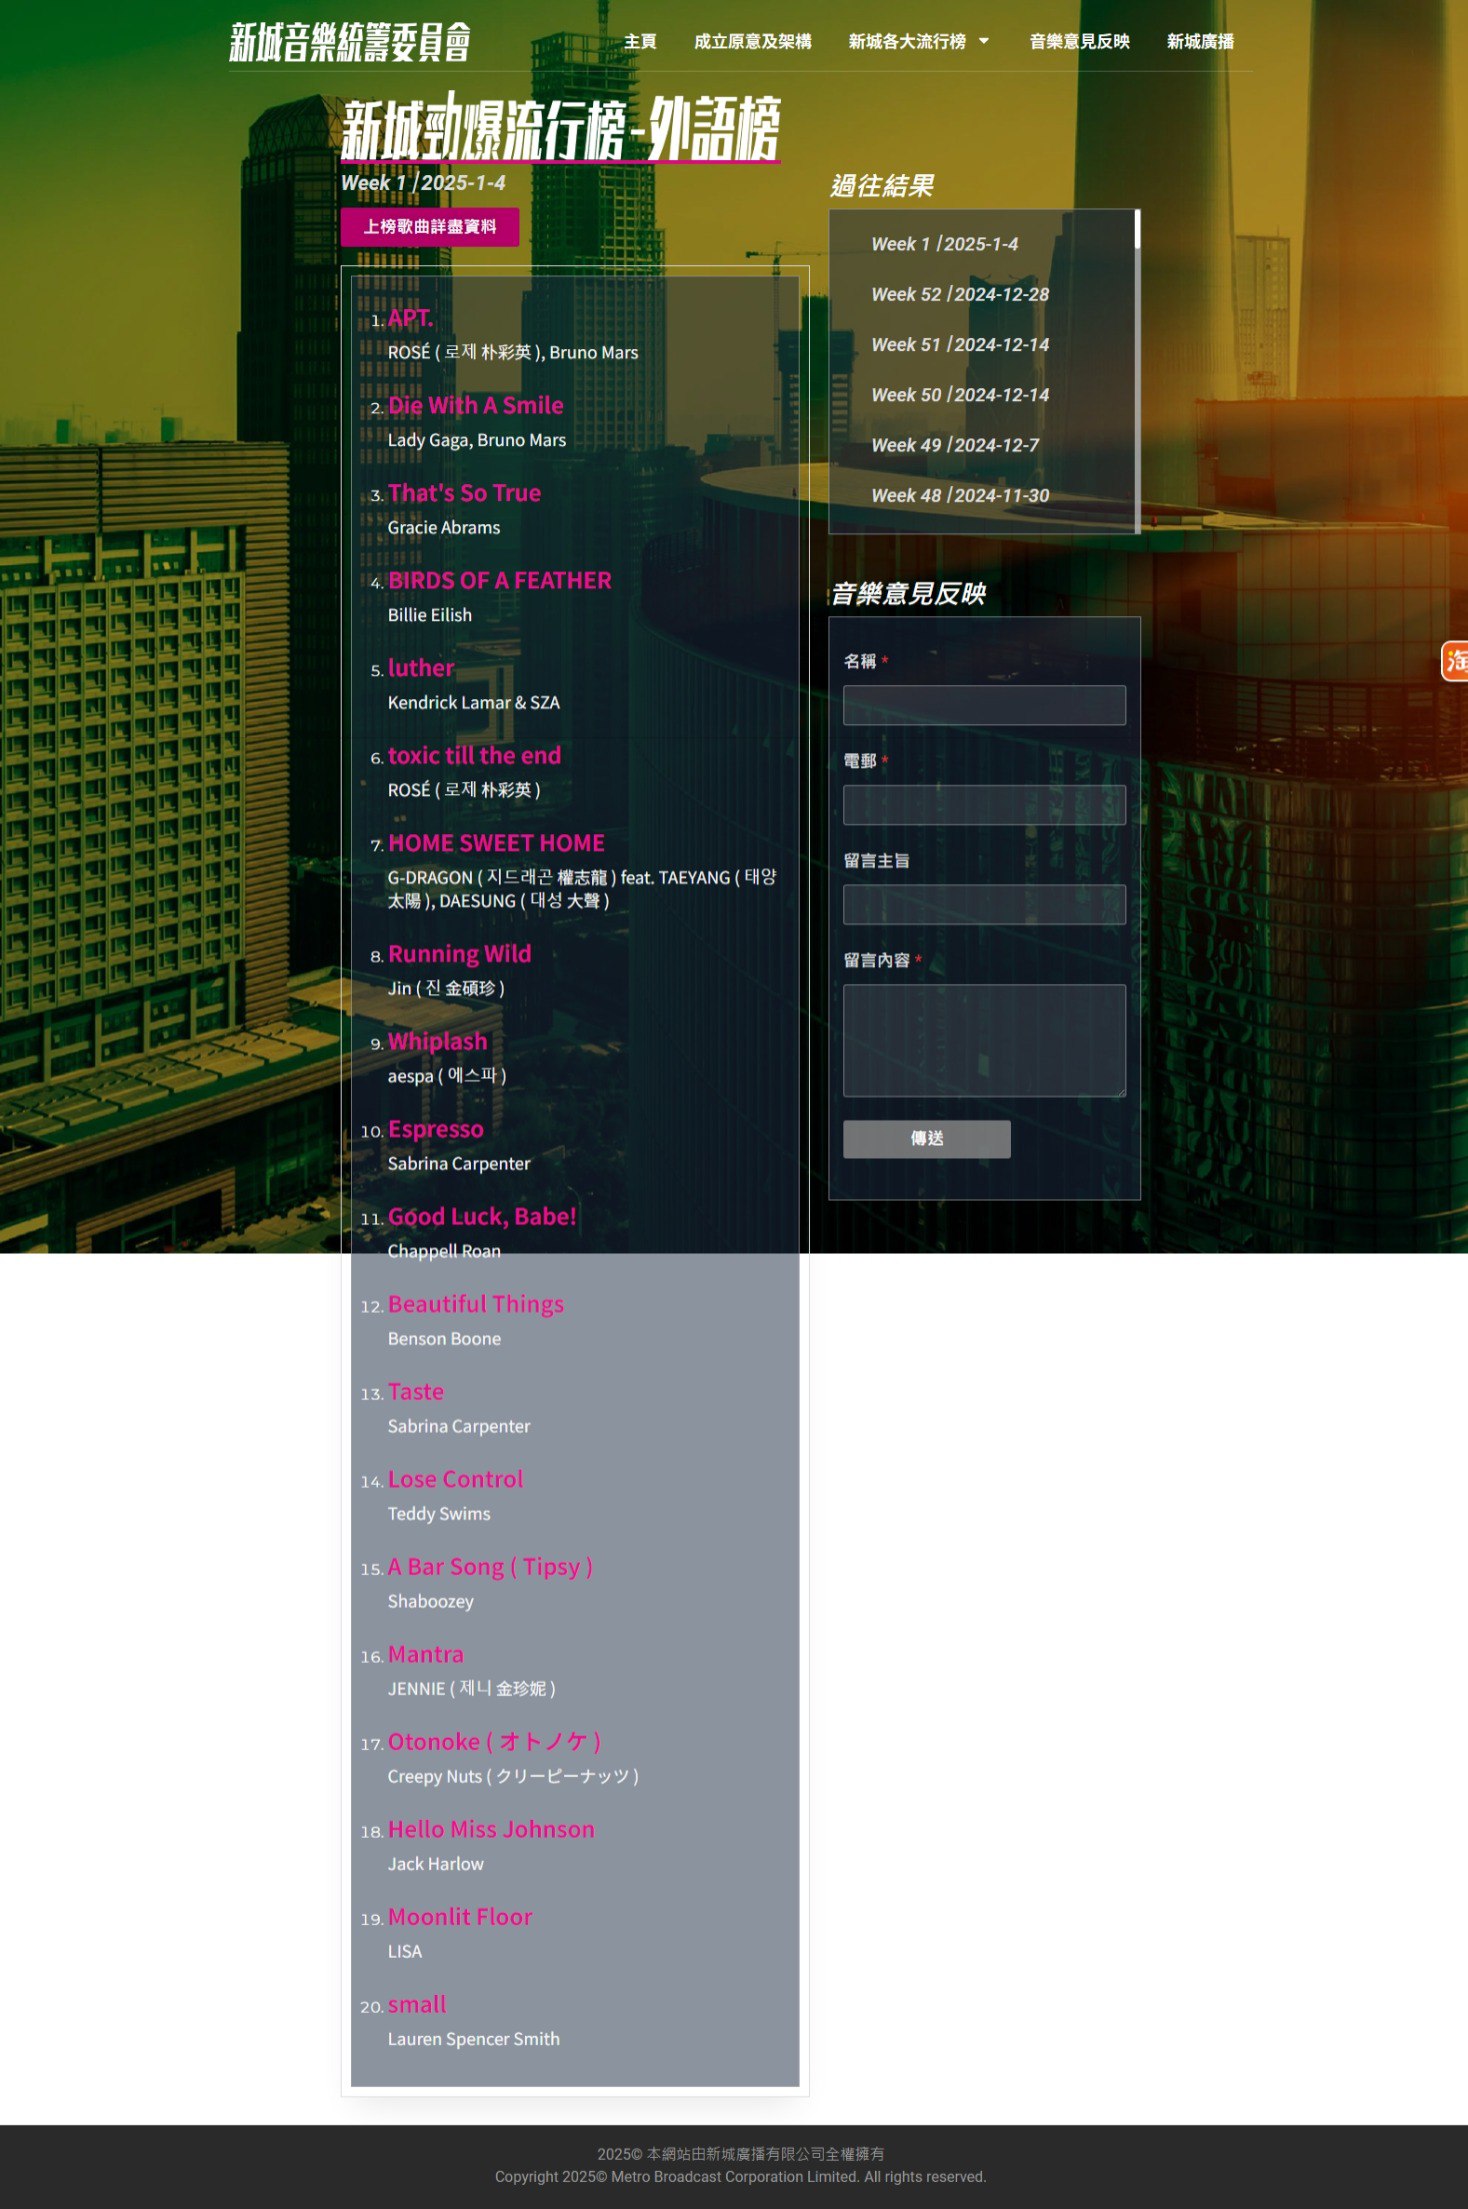Open song title Whiplash
This screenshot has width=1468, height=2209.
(437, 1041)
